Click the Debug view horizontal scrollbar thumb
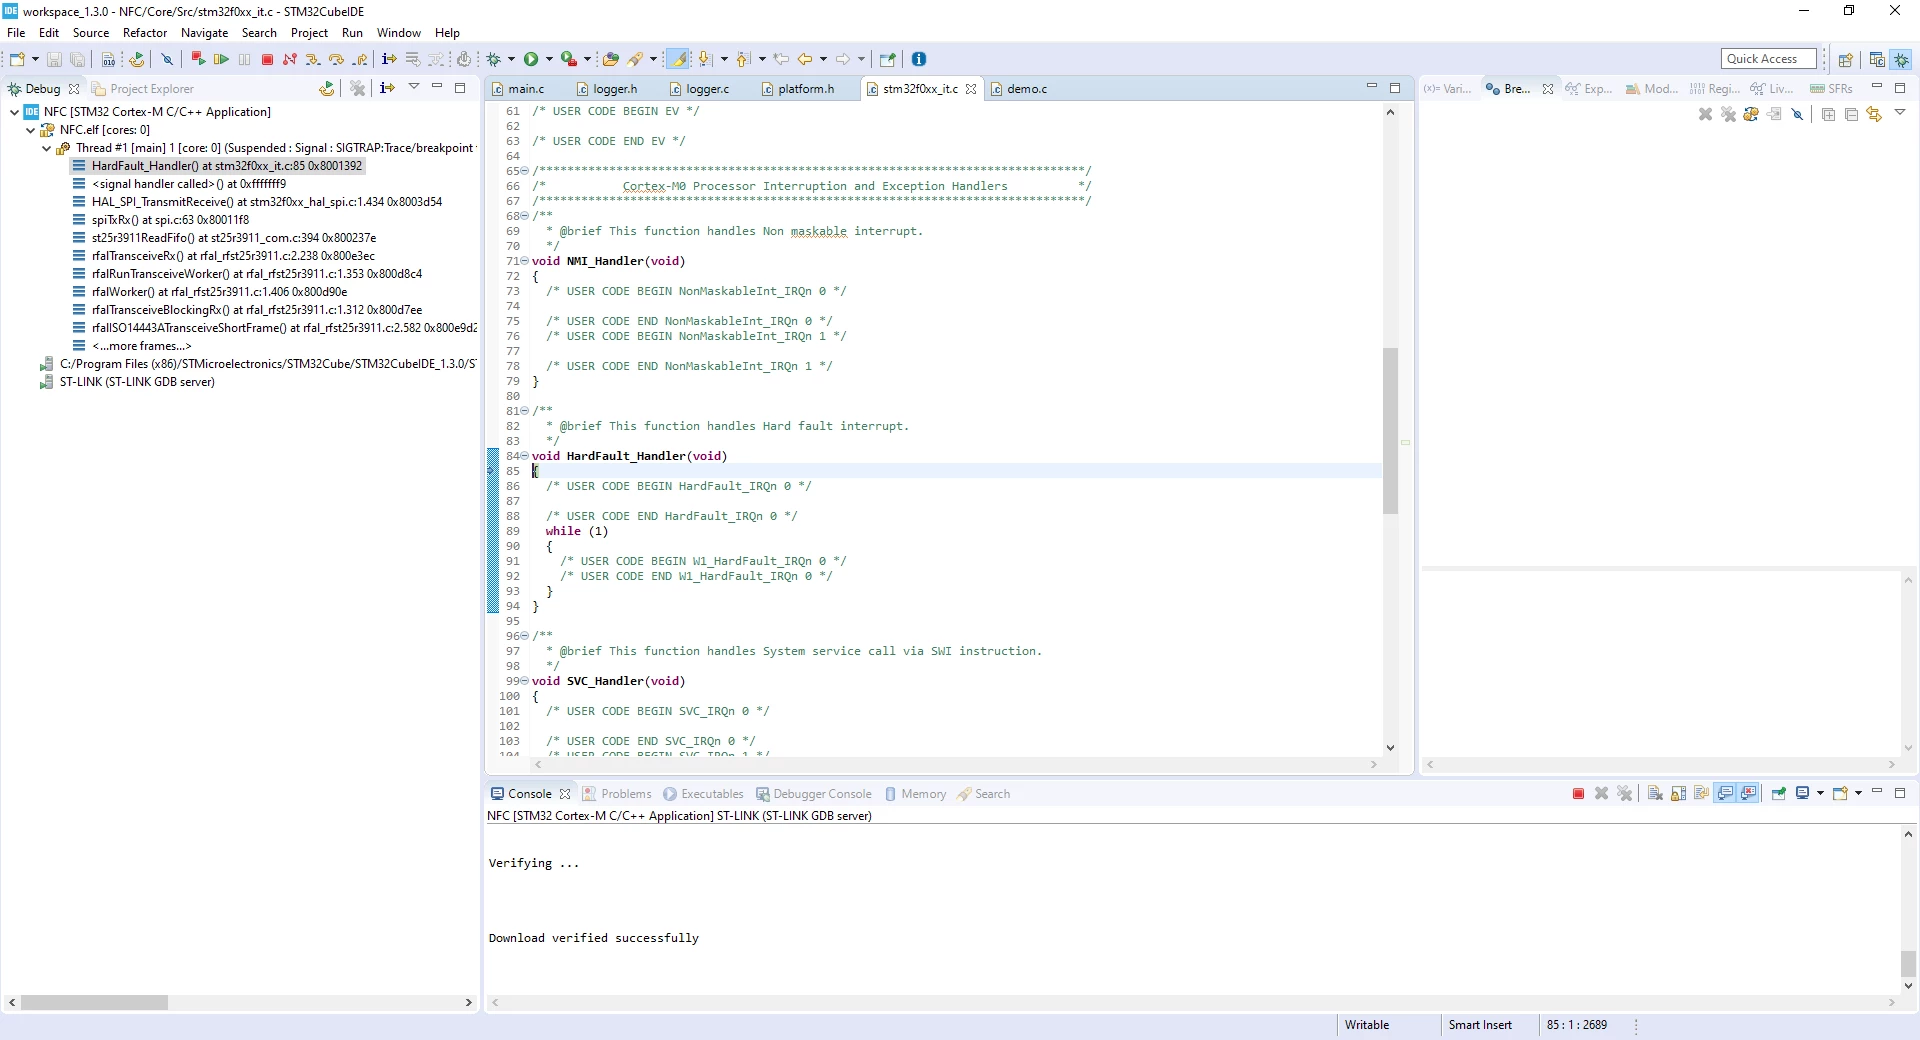This screenshot has width=1920, height=1040. tap(94, 1002)
